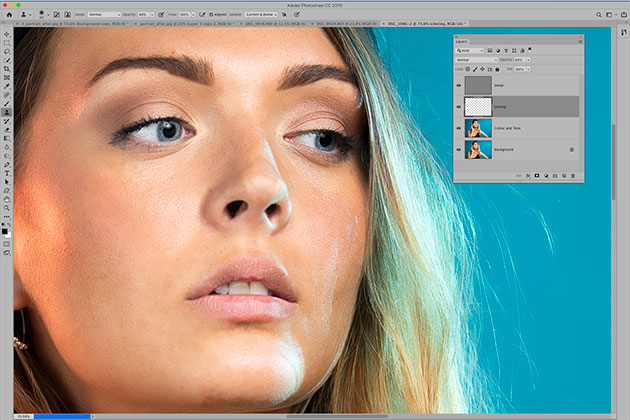Image resolution: width=630 pixels, height=420 pixels.
Task: Open the layer style fx menu
Action: [x=528, y=176]
